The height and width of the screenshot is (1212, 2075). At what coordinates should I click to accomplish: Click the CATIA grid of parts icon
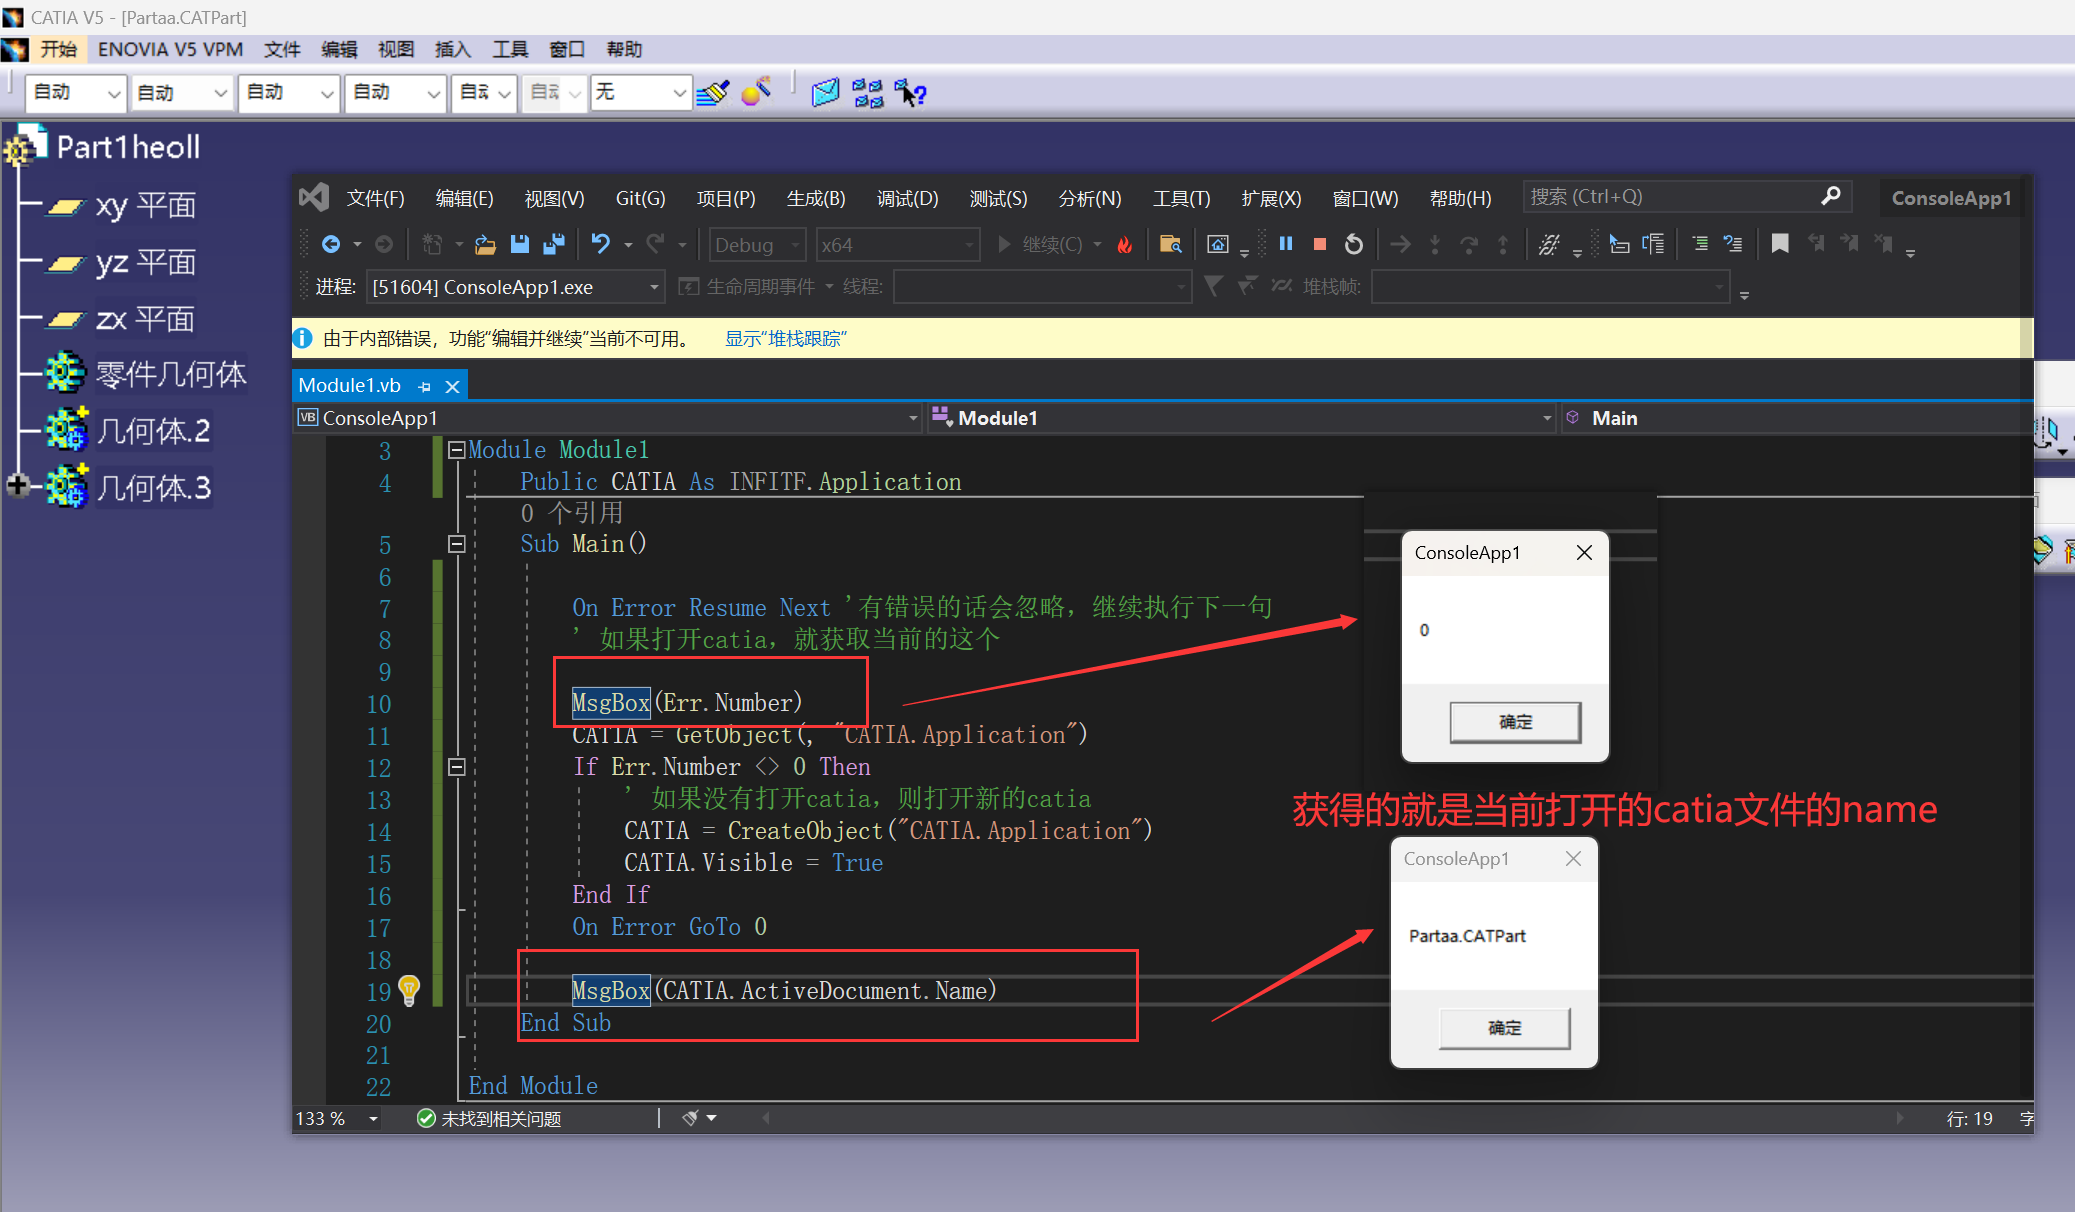coord(868,93)
